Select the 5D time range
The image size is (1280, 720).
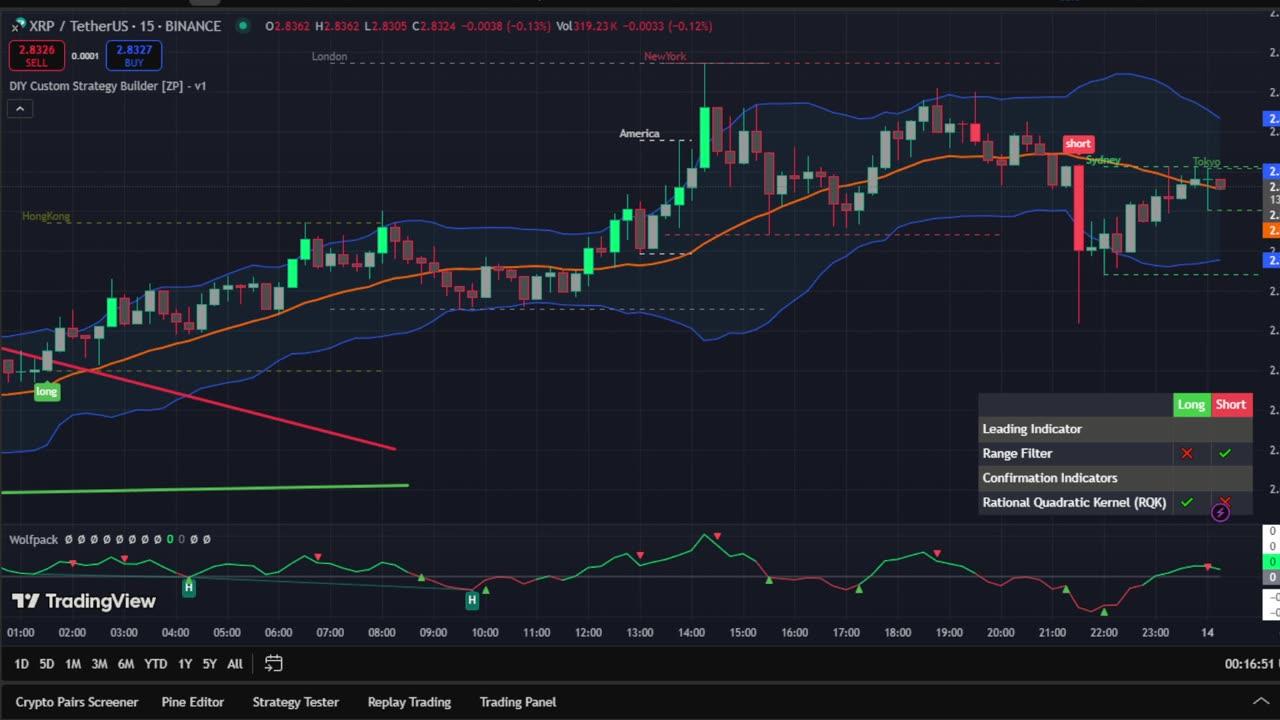tap(47, 664)
